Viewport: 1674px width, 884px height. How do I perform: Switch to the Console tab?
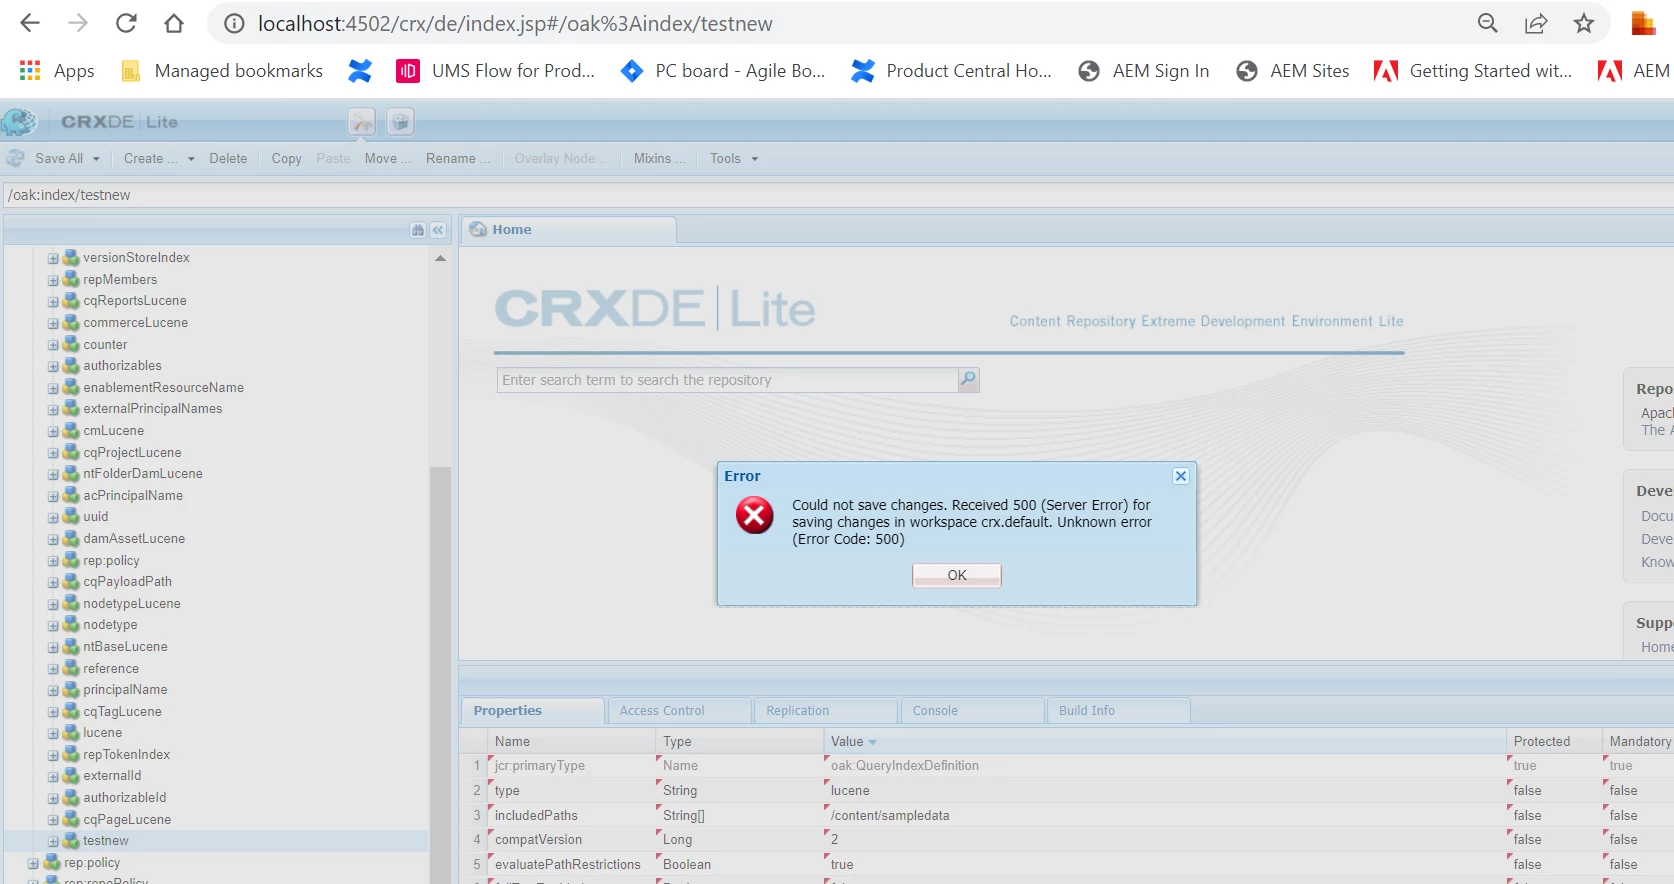click(972, 710)
